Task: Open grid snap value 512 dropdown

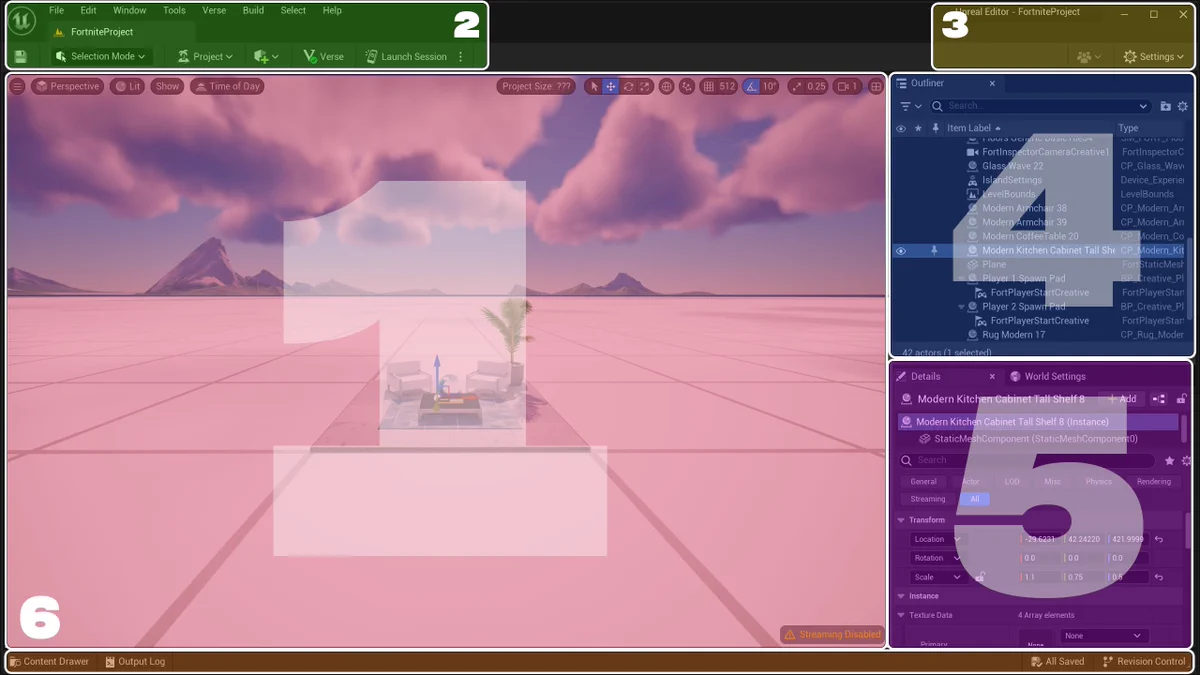Action: click(729, 86)
